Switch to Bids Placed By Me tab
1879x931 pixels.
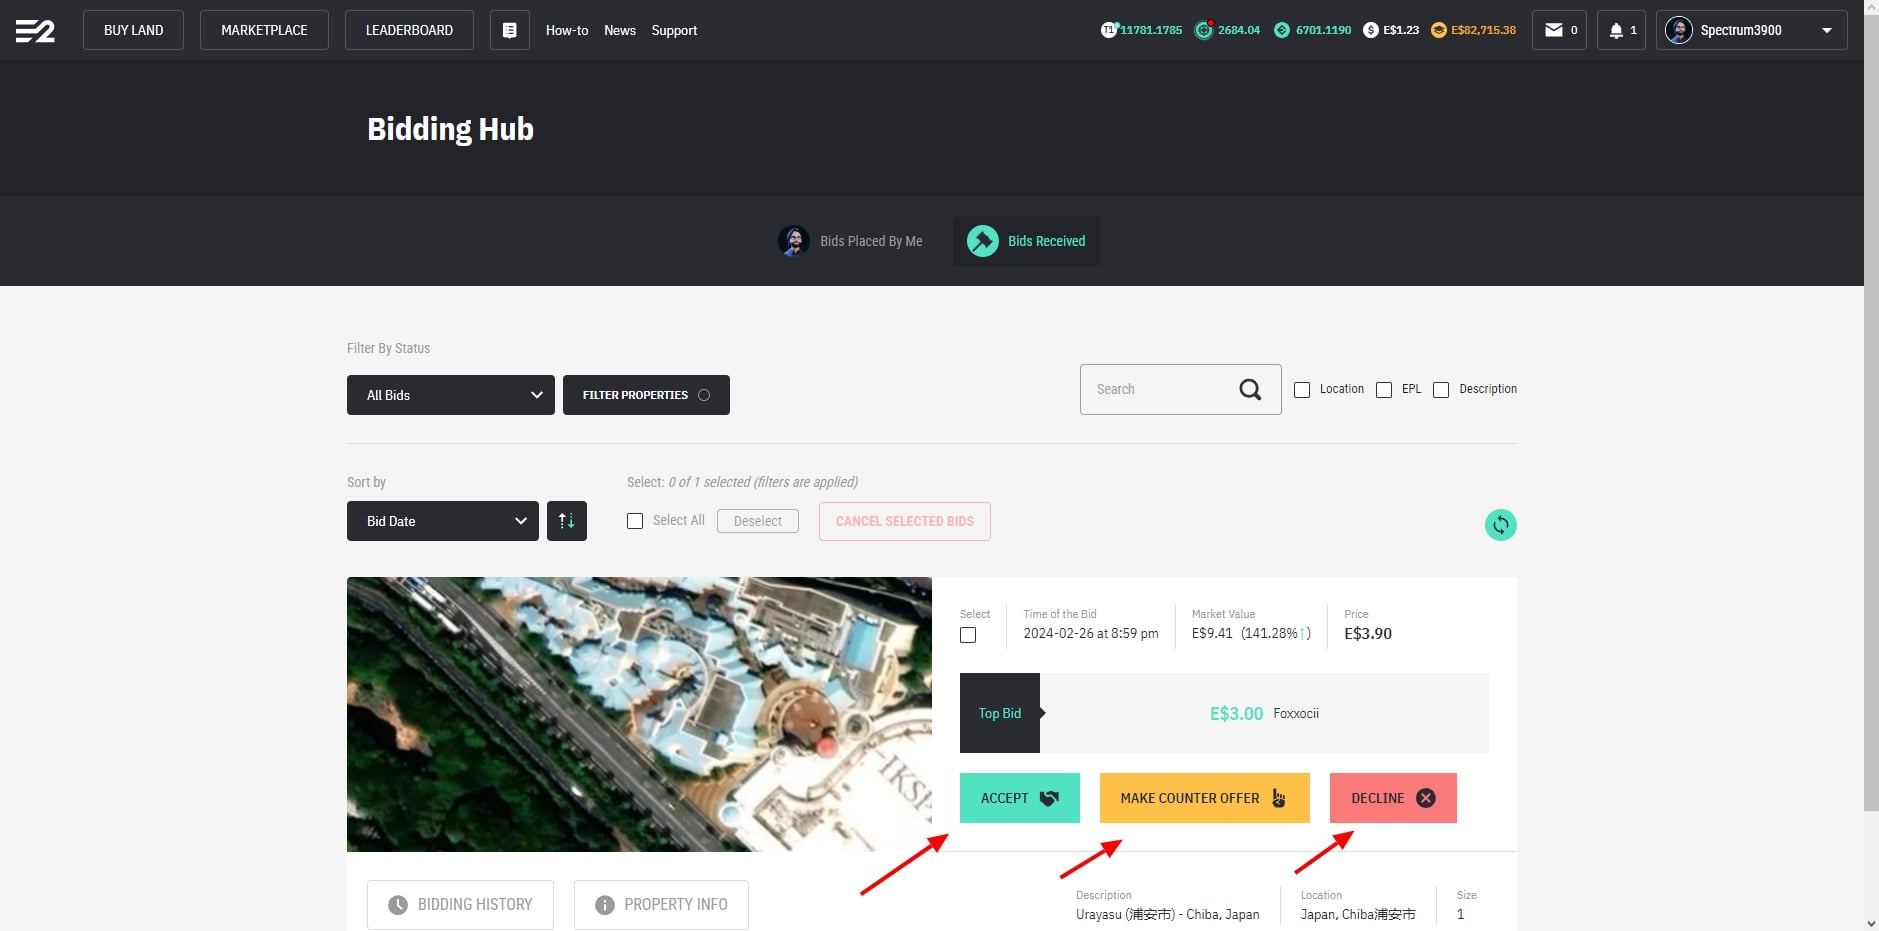pos(851,241)
